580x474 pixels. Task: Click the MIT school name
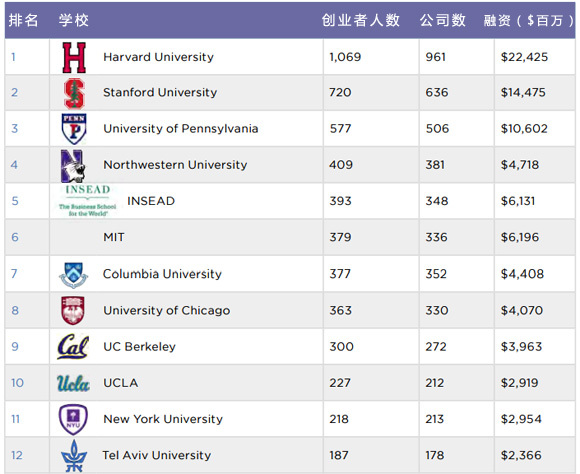(114, 237)
